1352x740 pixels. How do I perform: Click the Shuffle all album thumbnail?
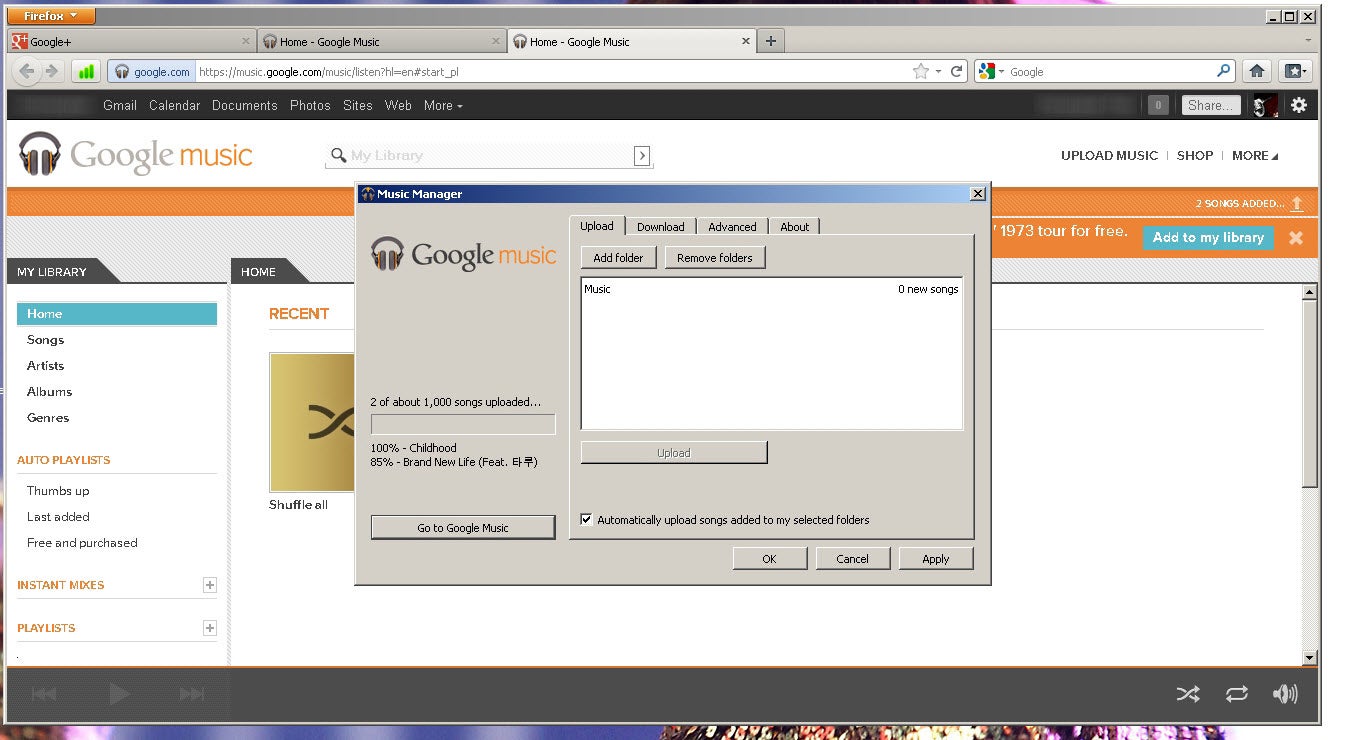pos(312,422)
